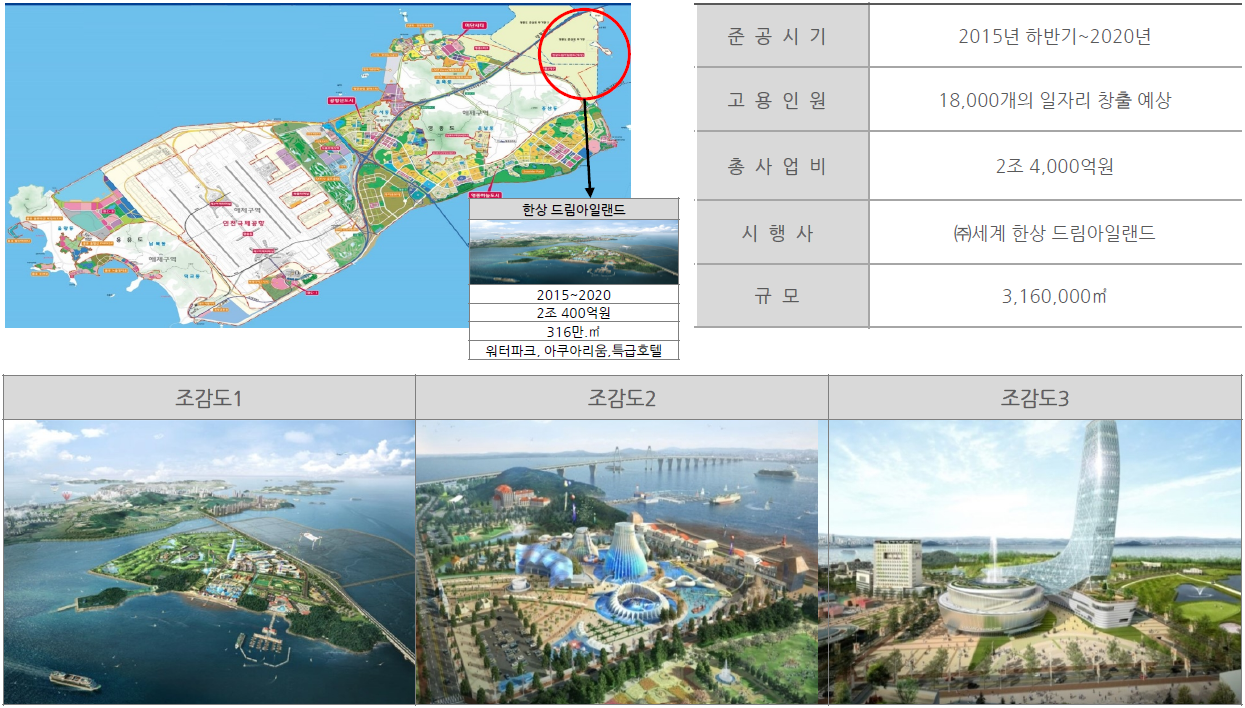Click the '2015년 하반기~2020년' table value
The height and width of the screenshot is (708, 1245).
coord(1054,36)
